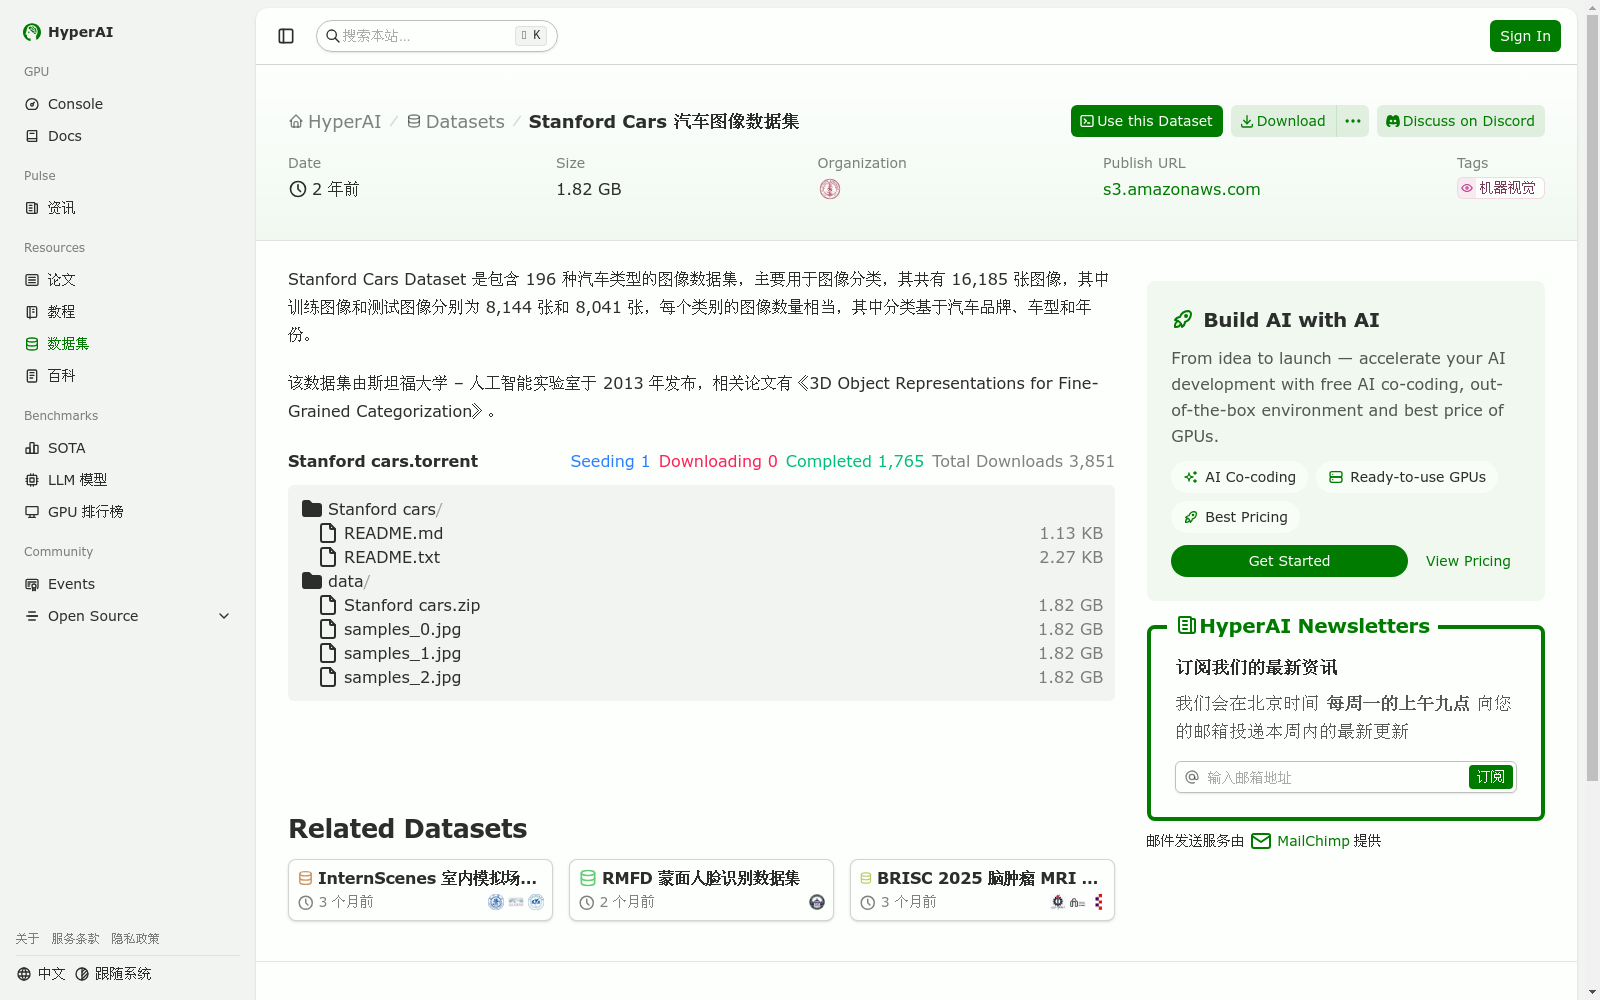This screenshot has width=1600, height=1000.
Task: Toggle the sidebar panel icon
Action: 286,36
